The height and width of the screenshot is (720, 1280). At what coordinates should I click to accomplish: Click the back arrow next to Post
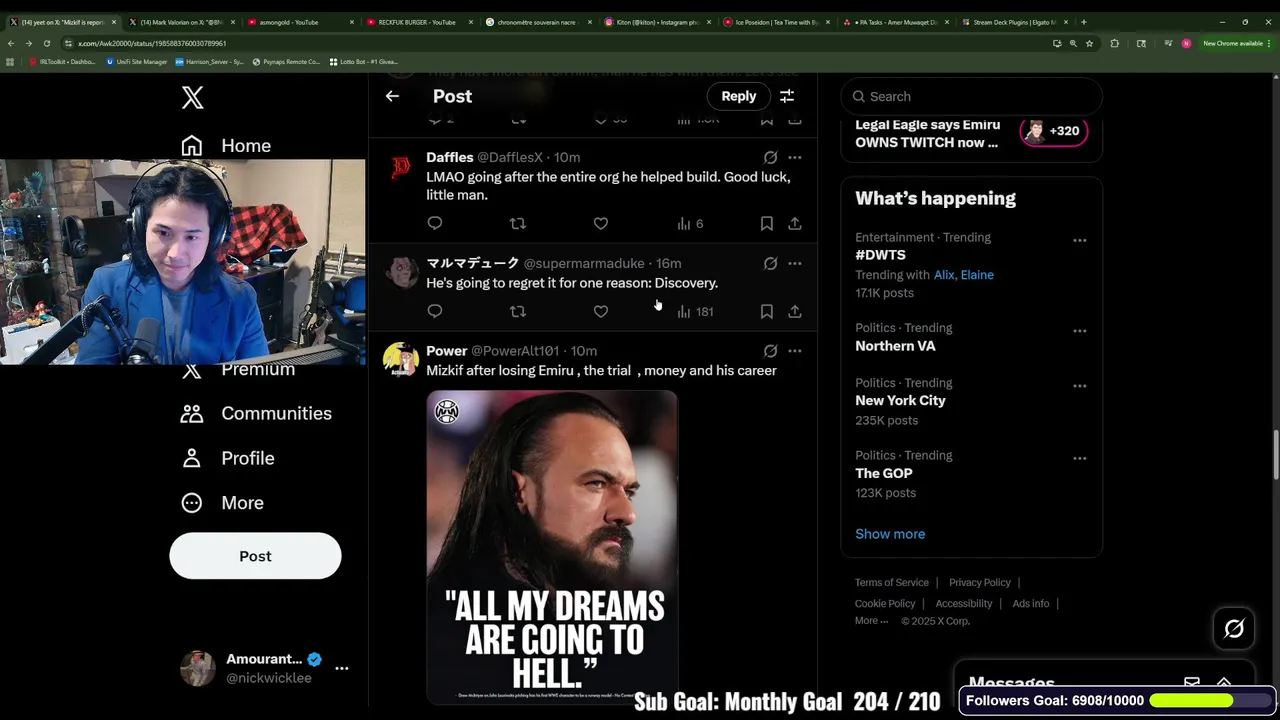tap(392, 96)
